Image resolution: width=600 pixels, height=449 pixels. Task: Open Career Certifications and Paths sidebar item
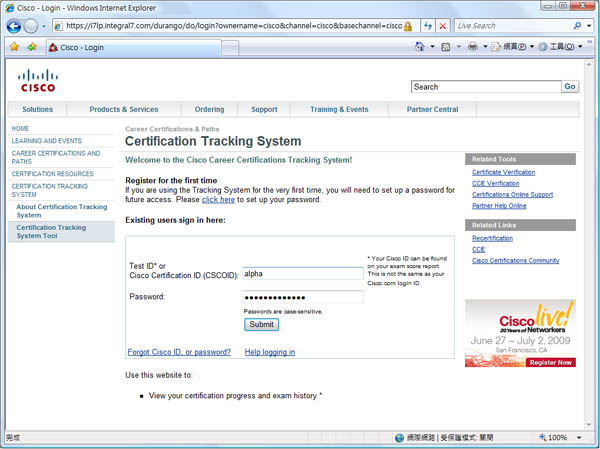[x=56, y=158]
